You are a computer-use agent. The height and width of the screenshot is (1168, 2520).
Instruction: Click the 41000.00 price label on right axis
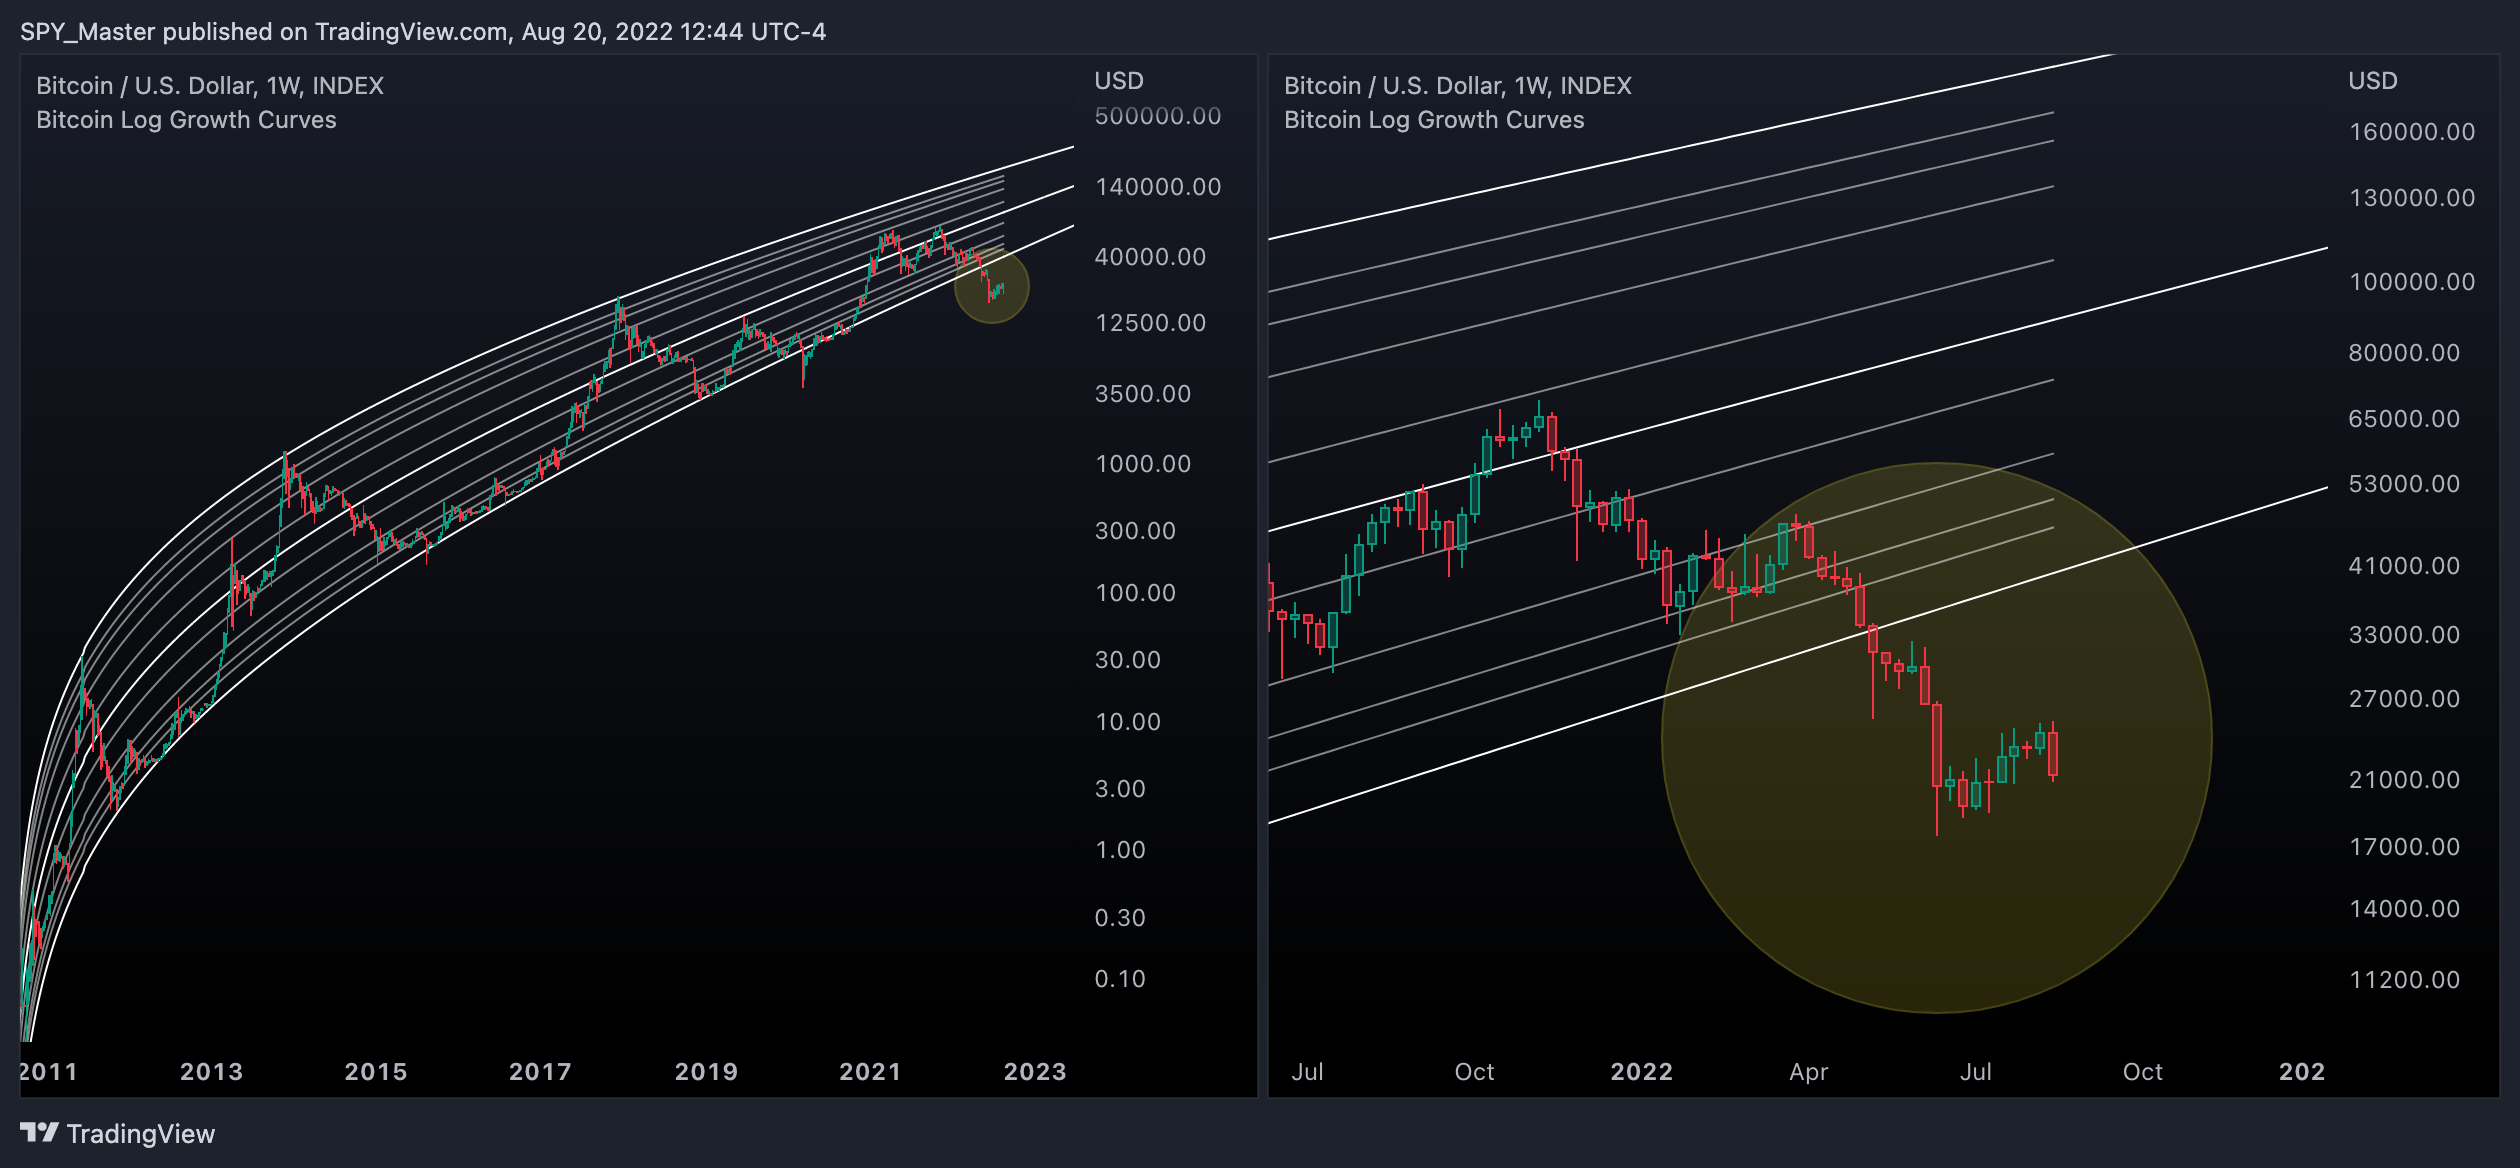click(x=2404, y=566)
